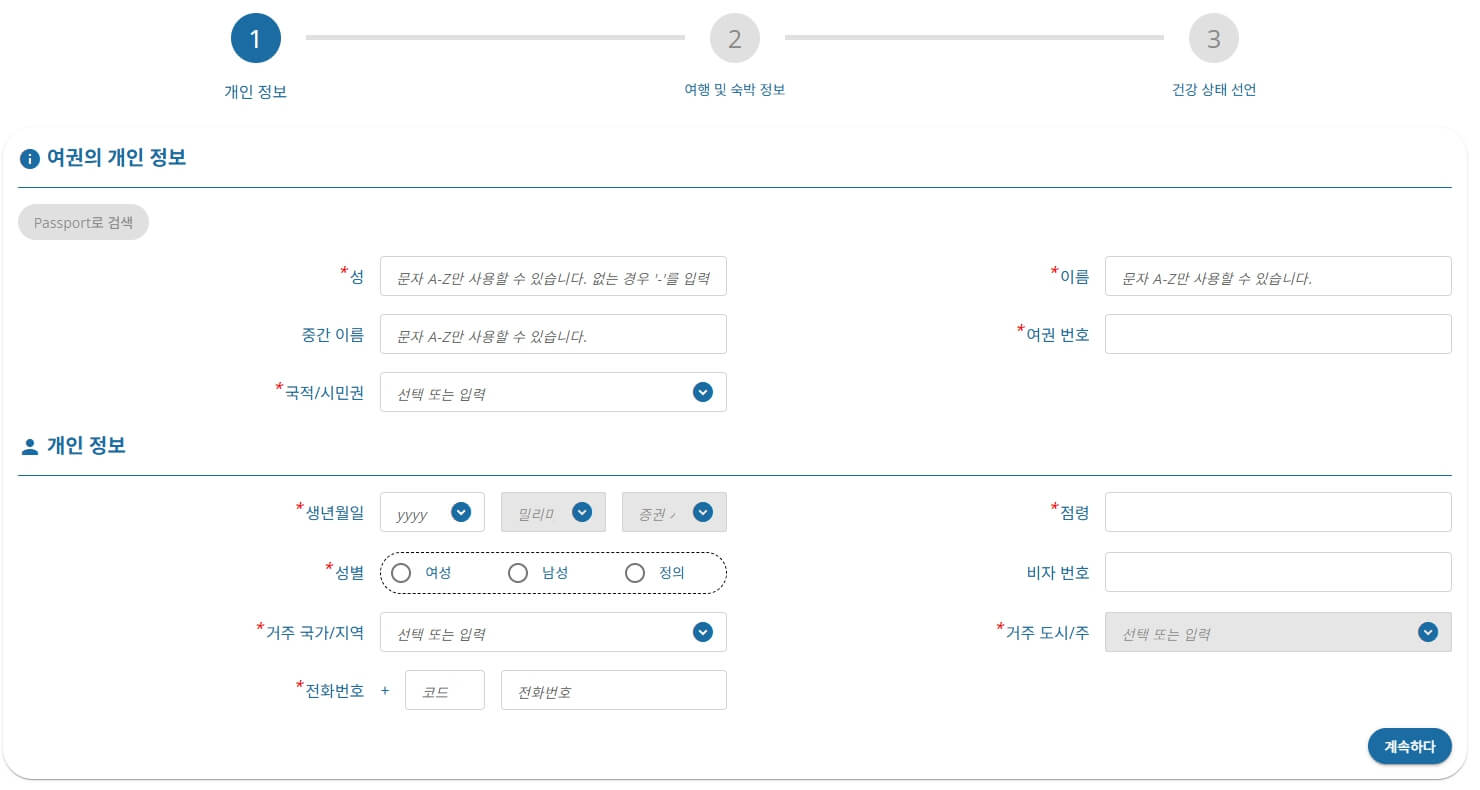Select the 여성 gender radio button
This screenshot has width=1480, height=790.
point(401,572)
